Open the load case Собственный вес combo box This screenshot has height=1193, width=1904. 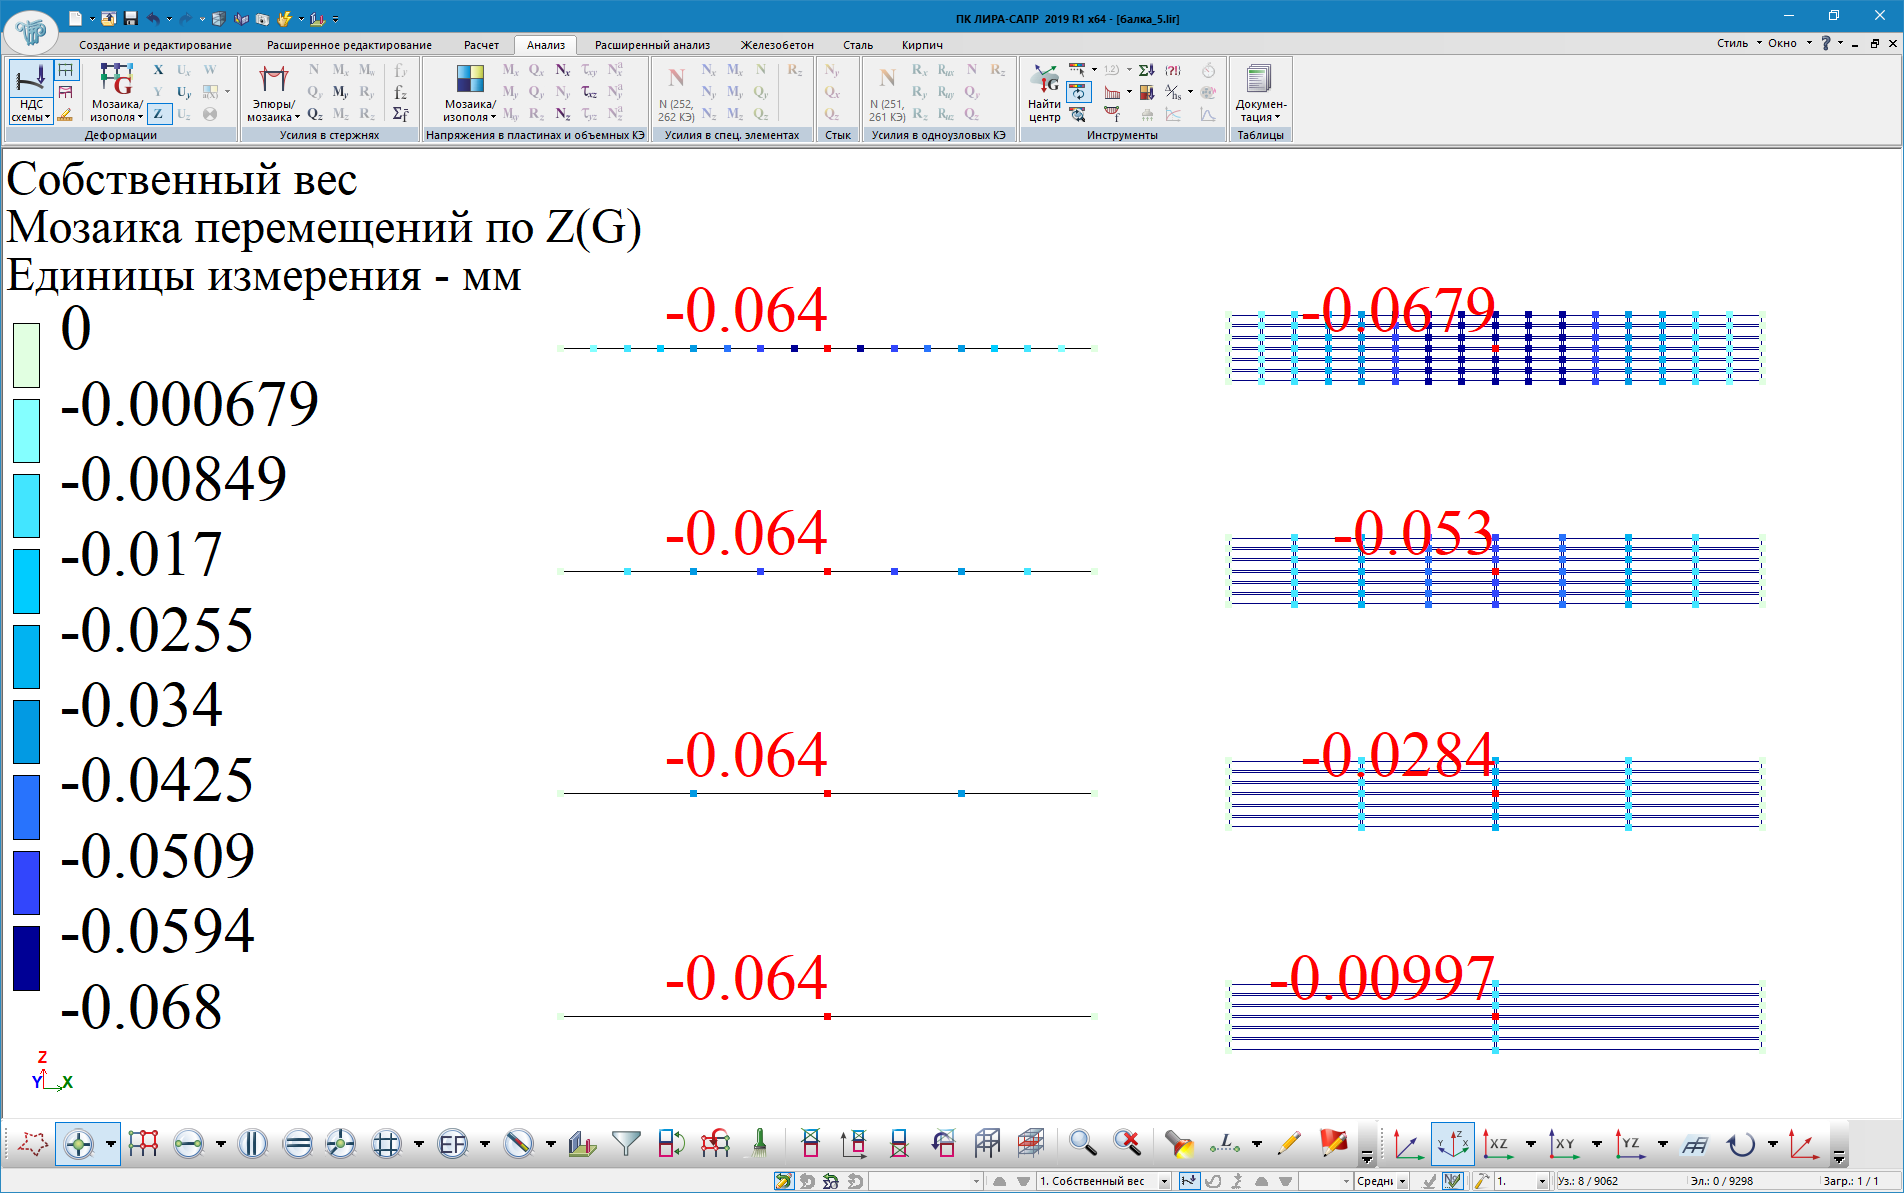click(1103, 1181)
